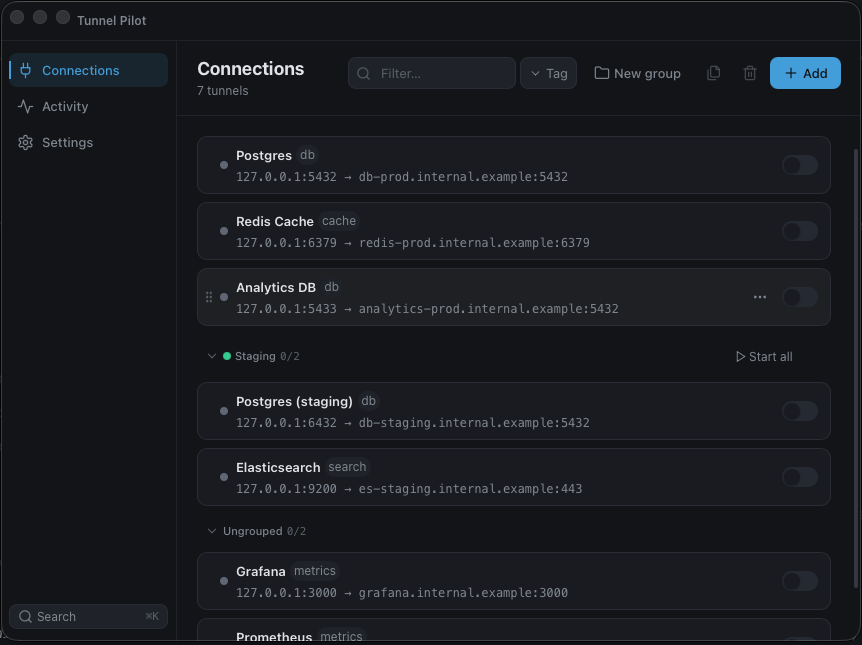The height and width of the screenshot is (645, 862).
Task: Click the magnifier icon in Filter field
Action: pos(363,73)
